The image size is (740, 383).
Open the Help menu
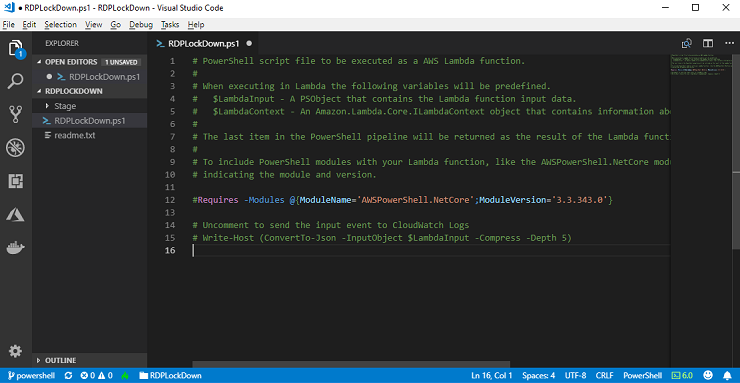click(x=195, y=25)
